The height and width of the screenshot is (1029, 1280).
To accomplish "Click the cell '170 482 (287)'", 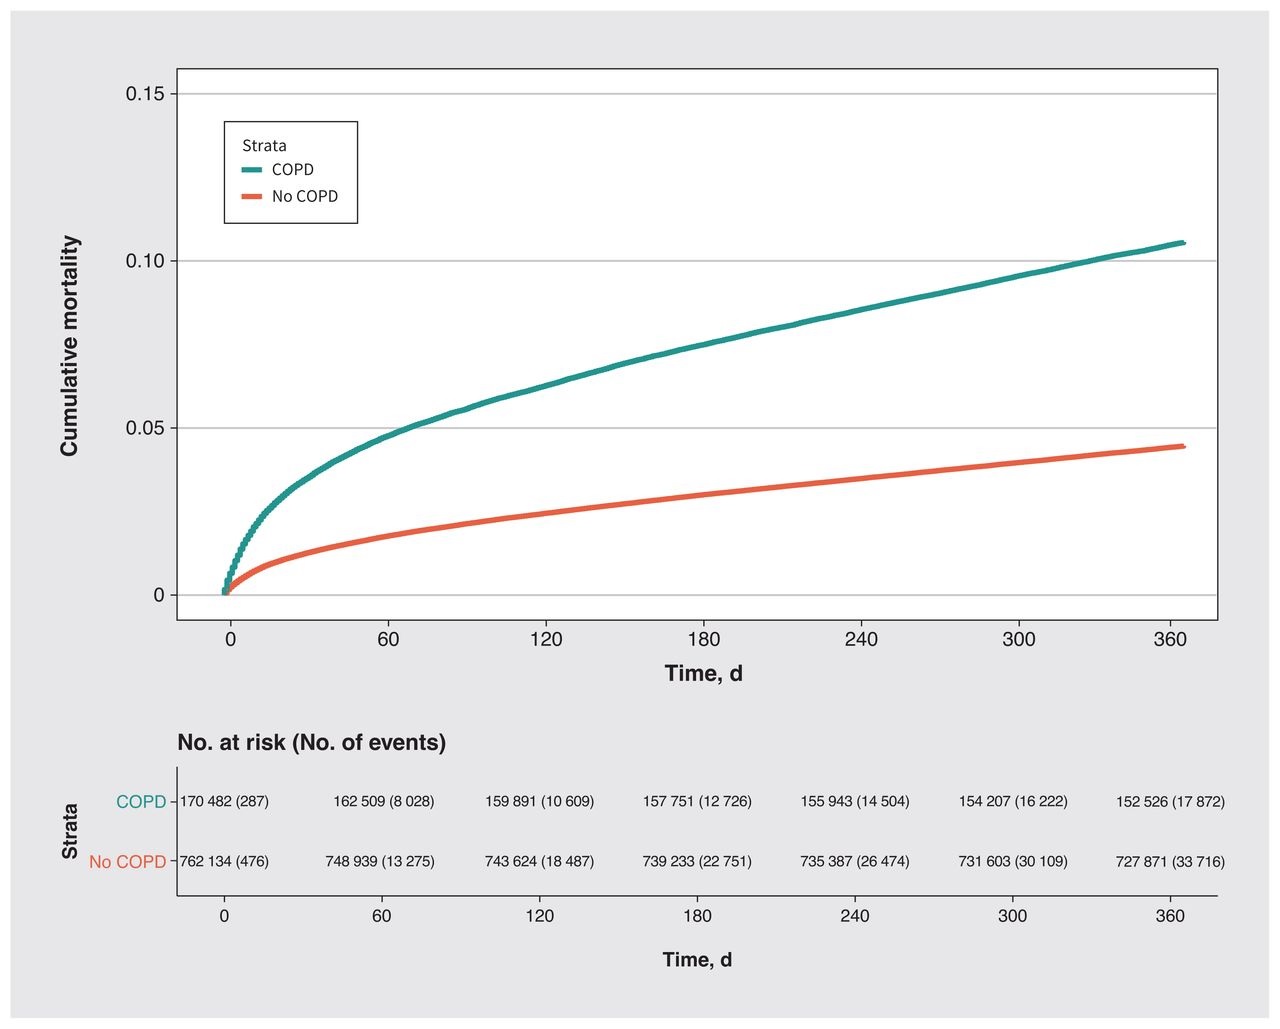I will 224,802.
